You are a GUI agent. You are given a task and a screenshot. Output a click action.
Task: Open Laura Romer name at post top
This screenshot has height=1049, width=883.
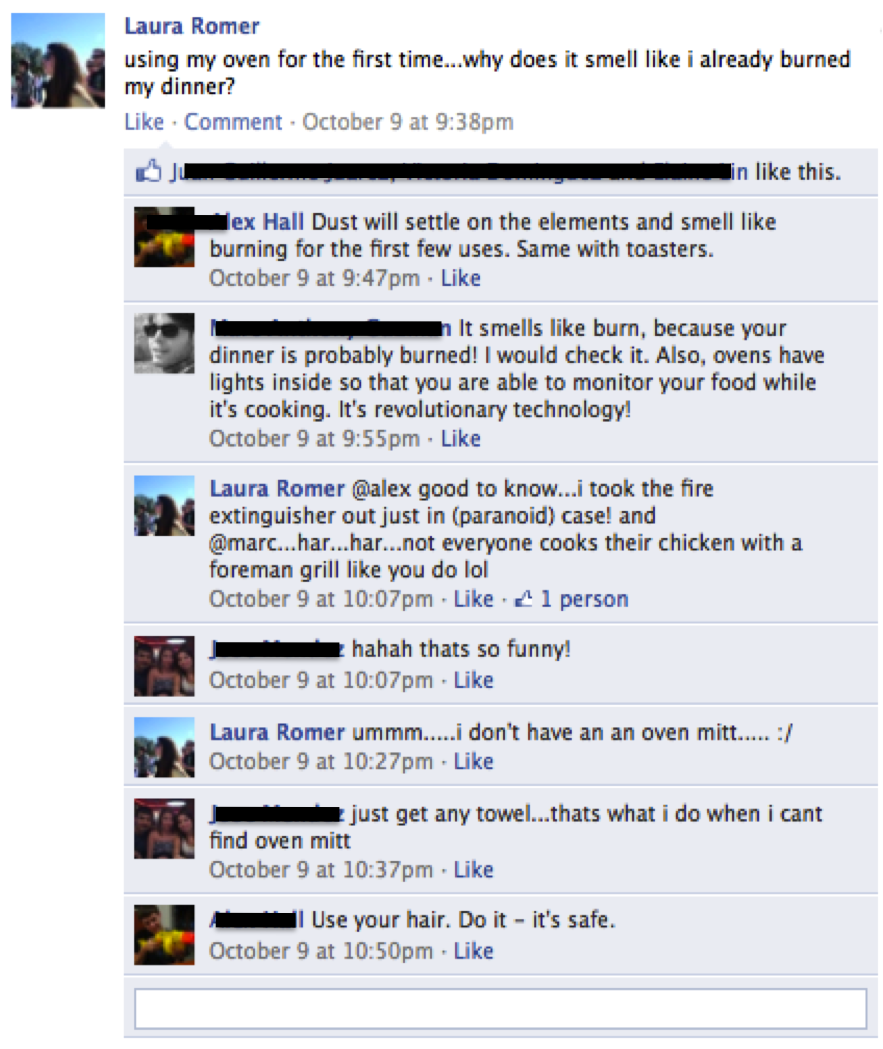coord(192,26)
